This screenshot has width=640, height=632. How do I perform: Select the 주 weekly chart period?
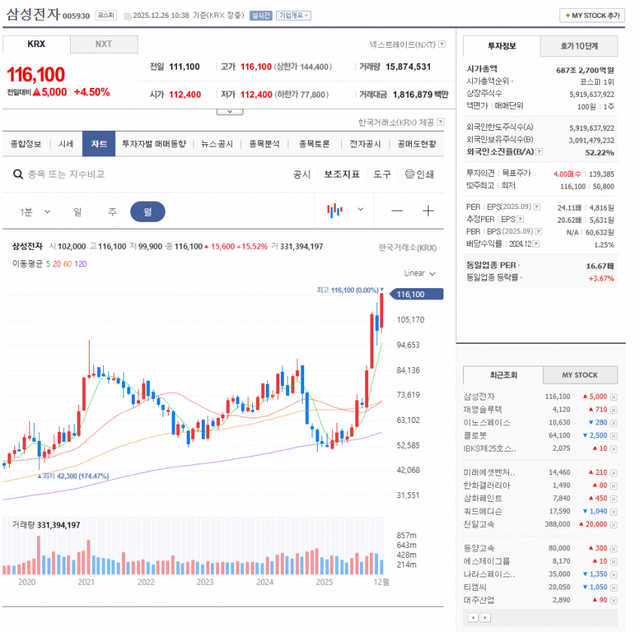(112, 211)
